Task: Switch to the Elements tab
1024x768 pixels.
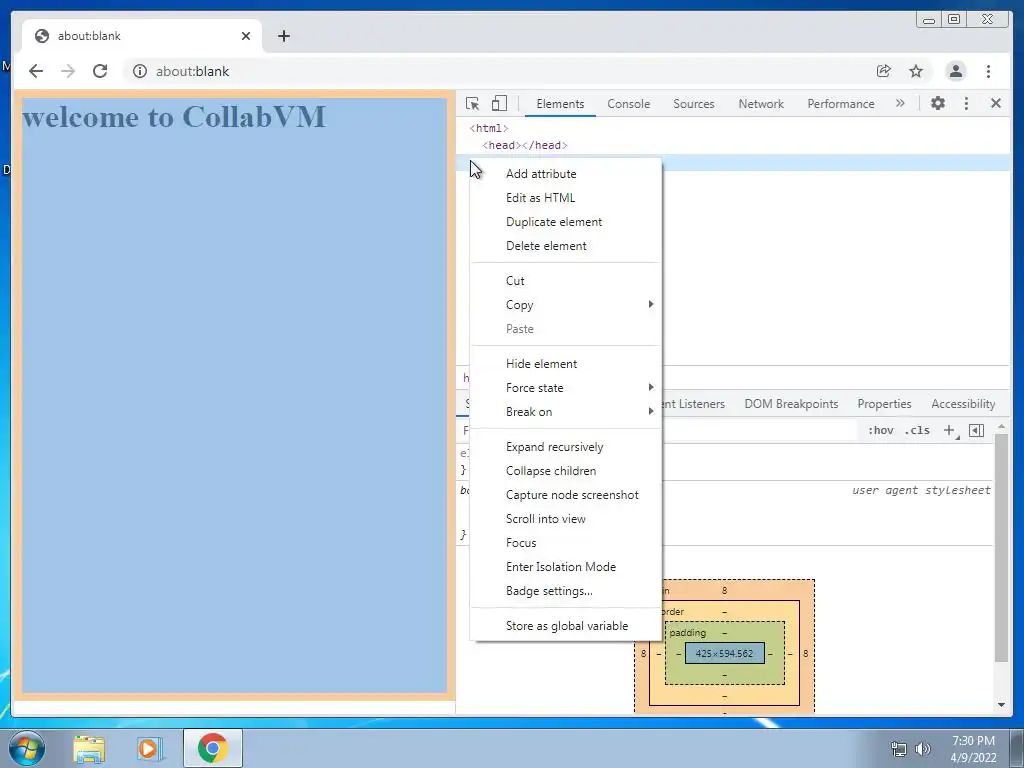Action: click(560, 104)
